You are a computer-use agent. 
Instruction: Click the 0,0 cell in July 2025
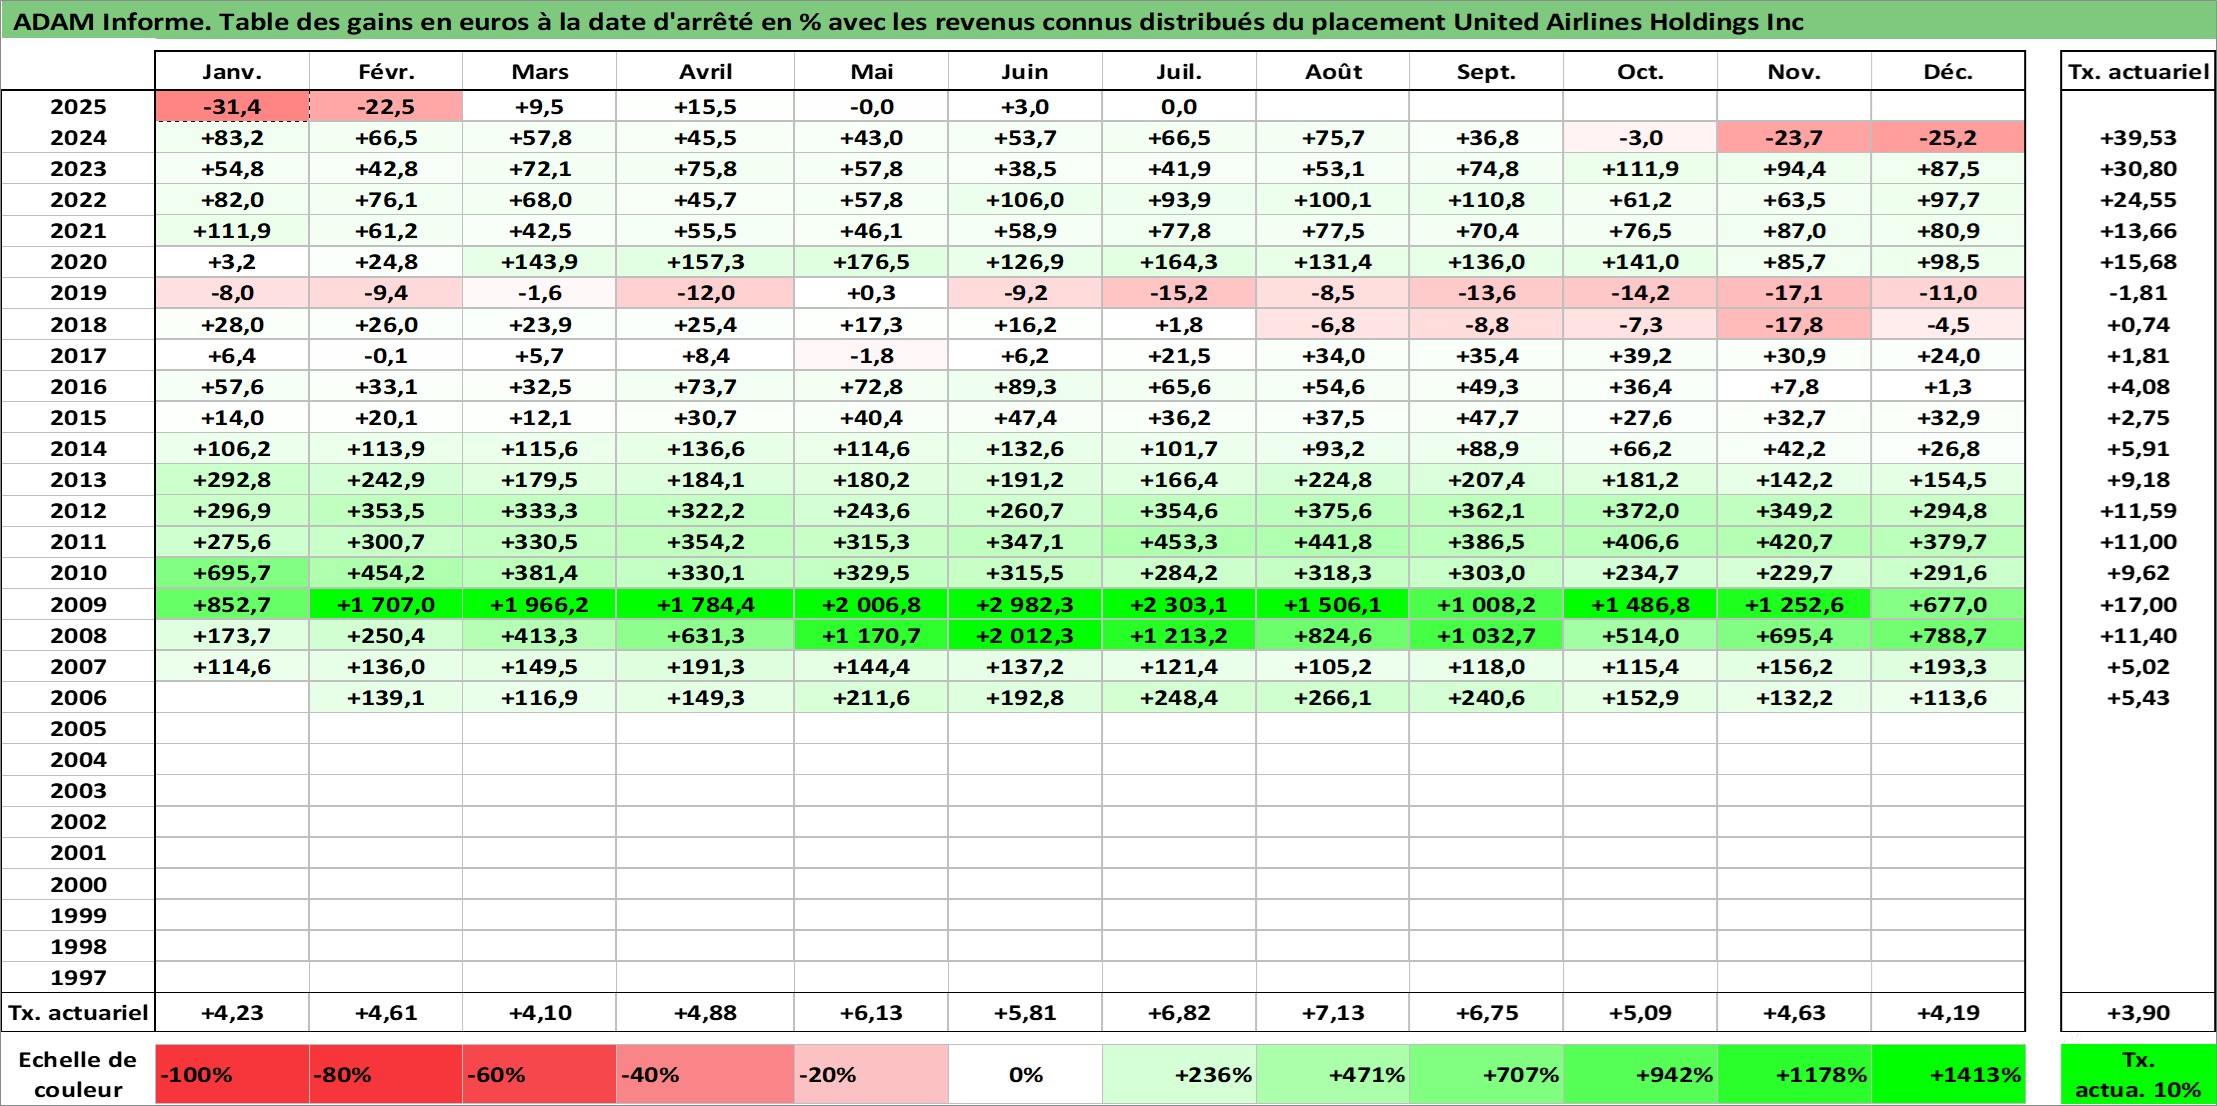point(1179,106)
